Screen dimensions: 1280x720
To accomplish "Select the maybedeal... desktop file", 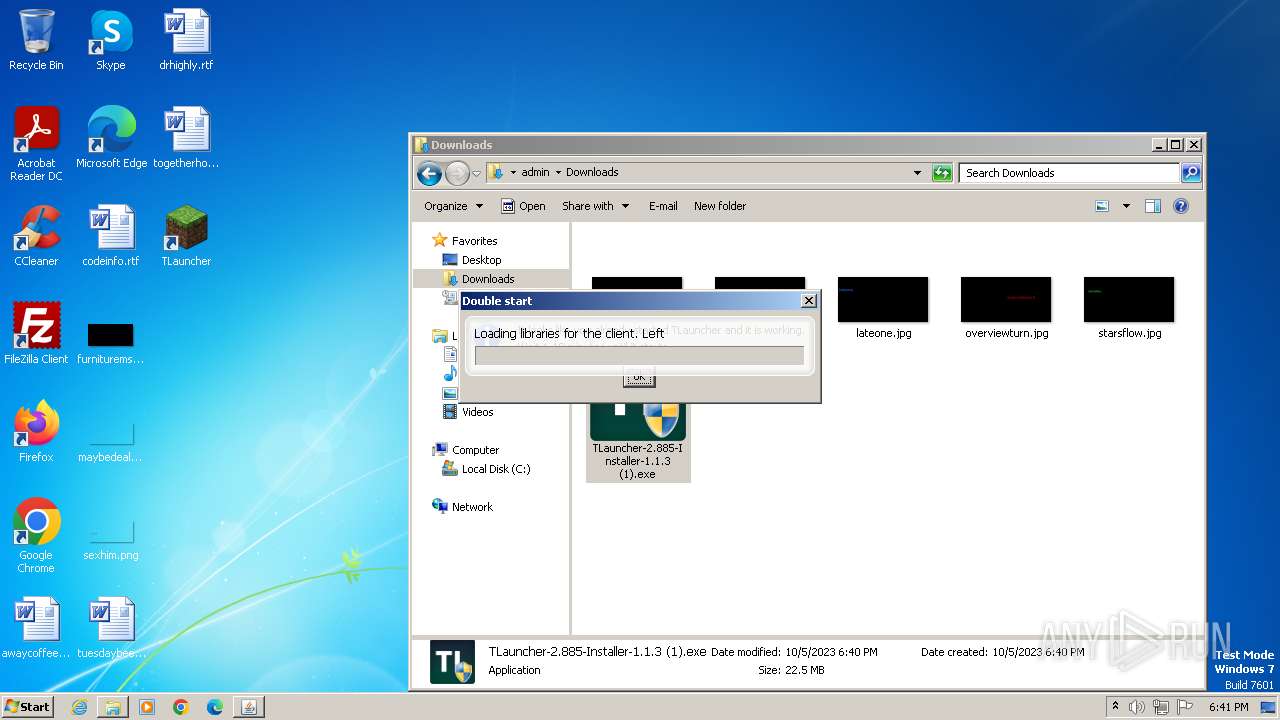I will click(111, 440).
